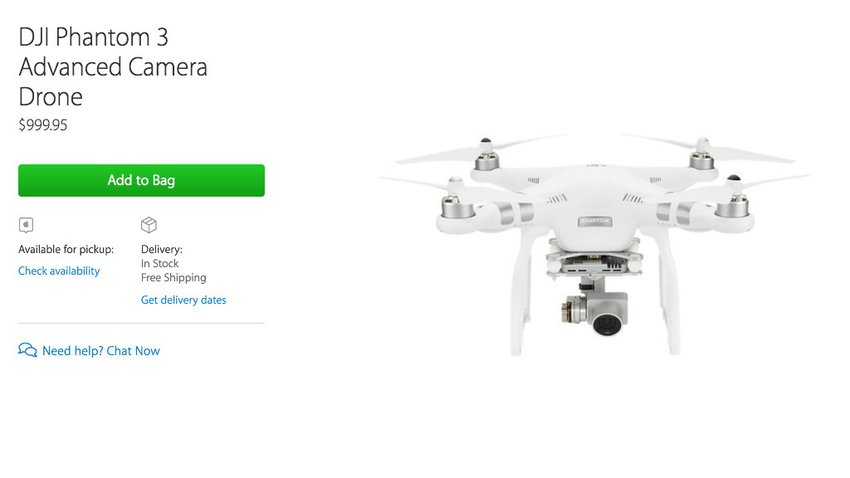Click the DJI Phantom 3 product title
The height and width of the screenshot is (478, 850).
click(x=113, y=67)
